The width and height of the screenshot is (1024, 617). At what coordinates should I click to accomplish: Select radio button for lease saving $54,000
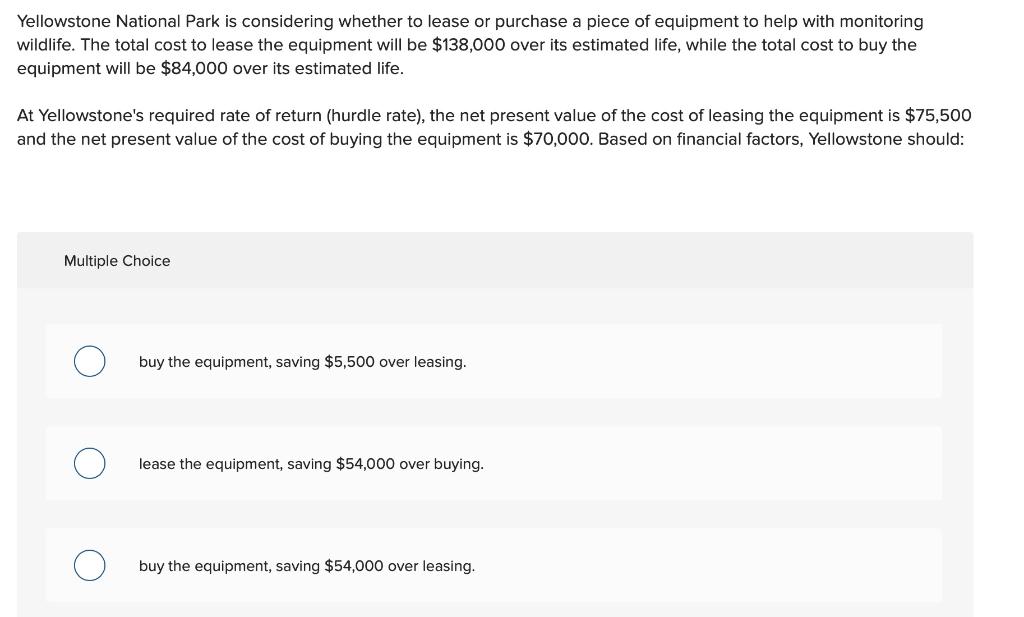coord(89,464)
